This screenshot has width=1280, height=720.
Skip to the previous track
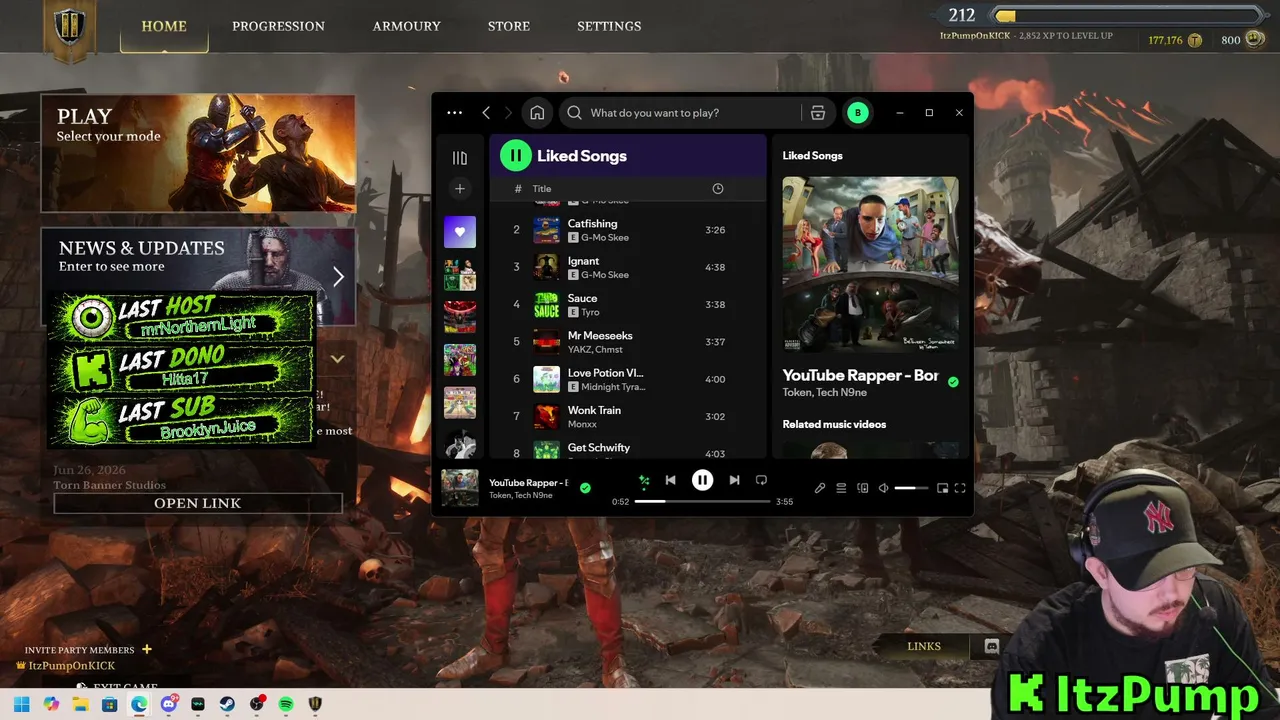[671, 480]
